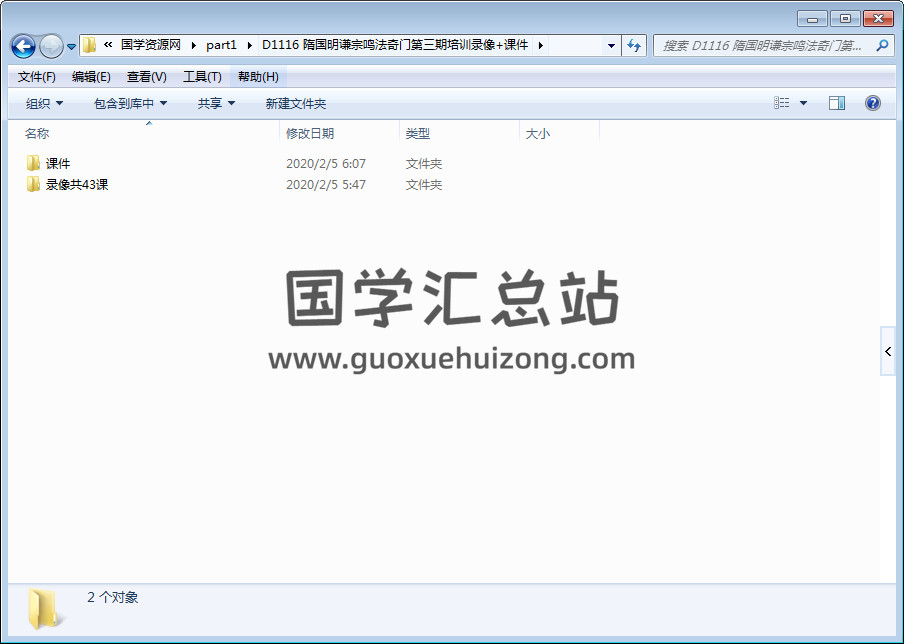This screenshot has height=644, width=904.
Task: Change view using the view mode icon
Action: 782,103
